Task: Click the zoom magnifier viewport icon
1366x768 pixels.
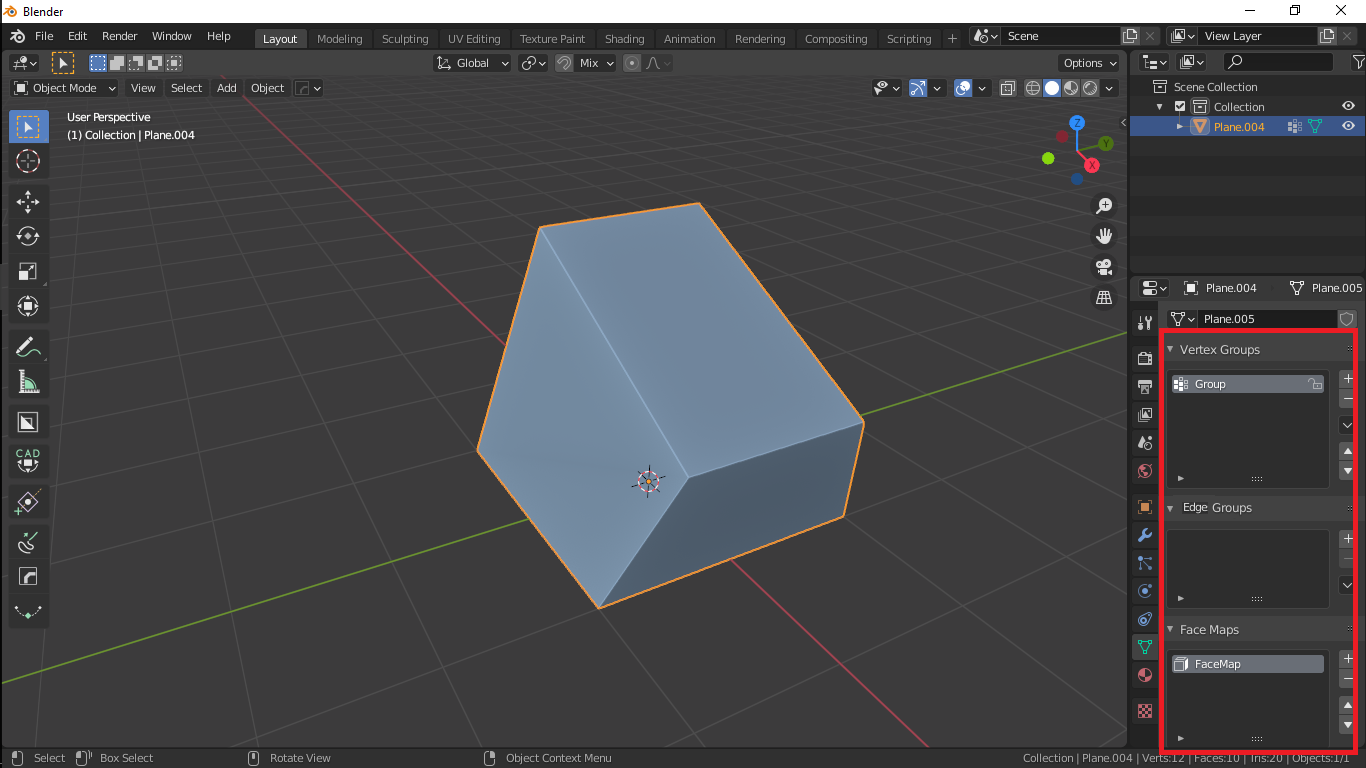Action: pos(1104,205)
